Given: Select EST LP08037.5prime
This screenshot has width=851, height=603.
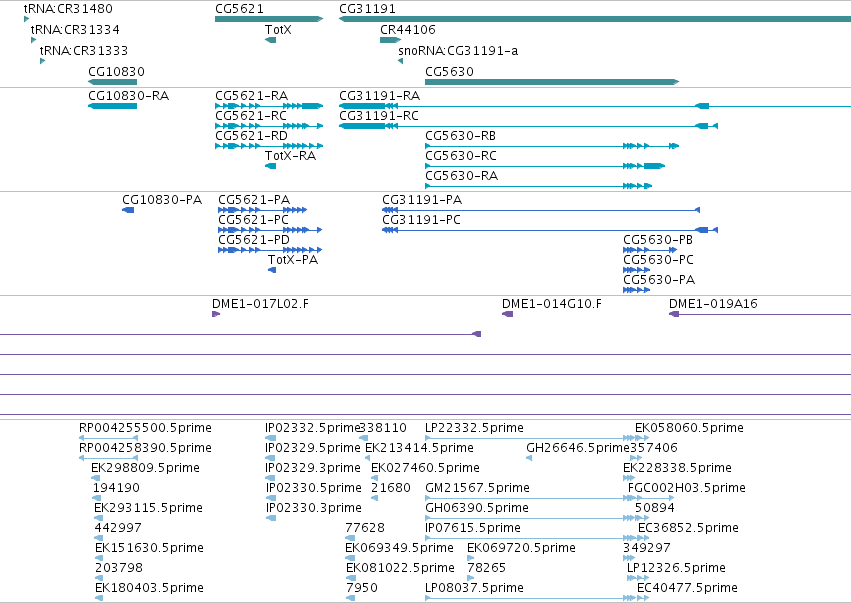Looking at the screenshot, I should click(x=537, y=599).
